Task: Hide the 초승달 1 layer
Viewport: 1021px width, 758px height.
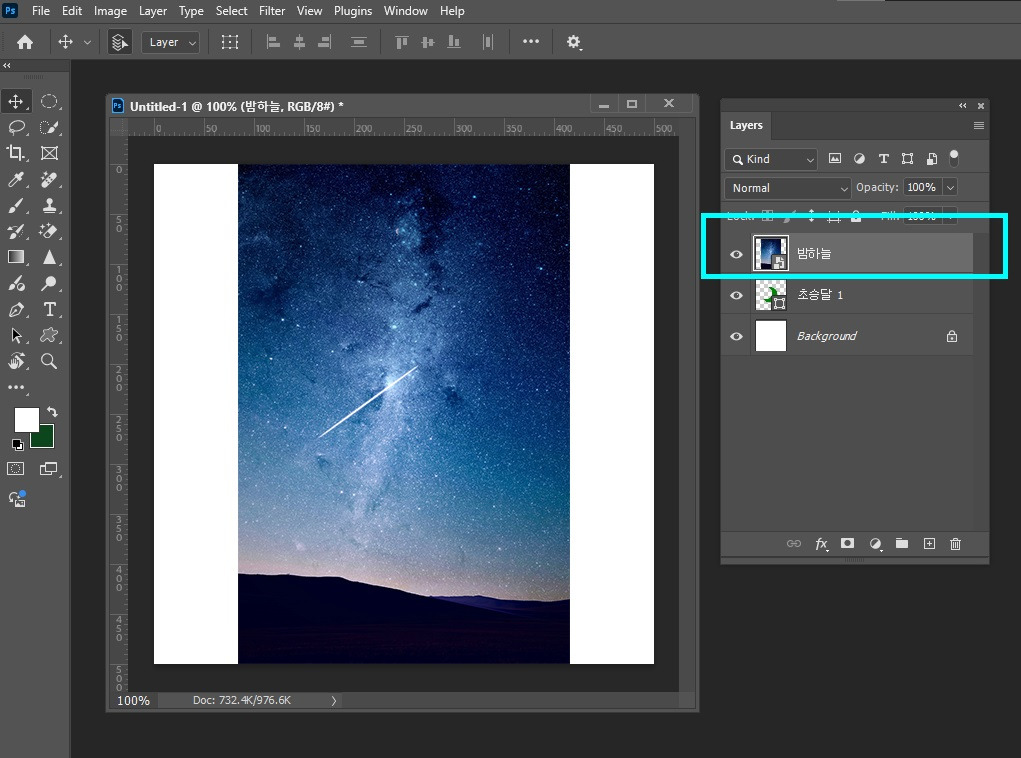Action: 736,295
